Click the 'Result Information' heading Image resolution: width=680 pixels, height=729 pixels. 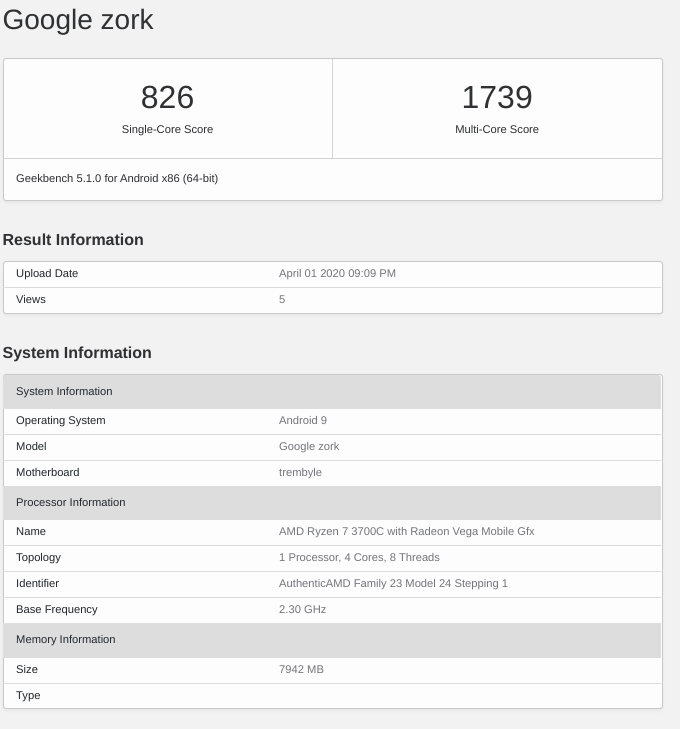tap(73, 239)
